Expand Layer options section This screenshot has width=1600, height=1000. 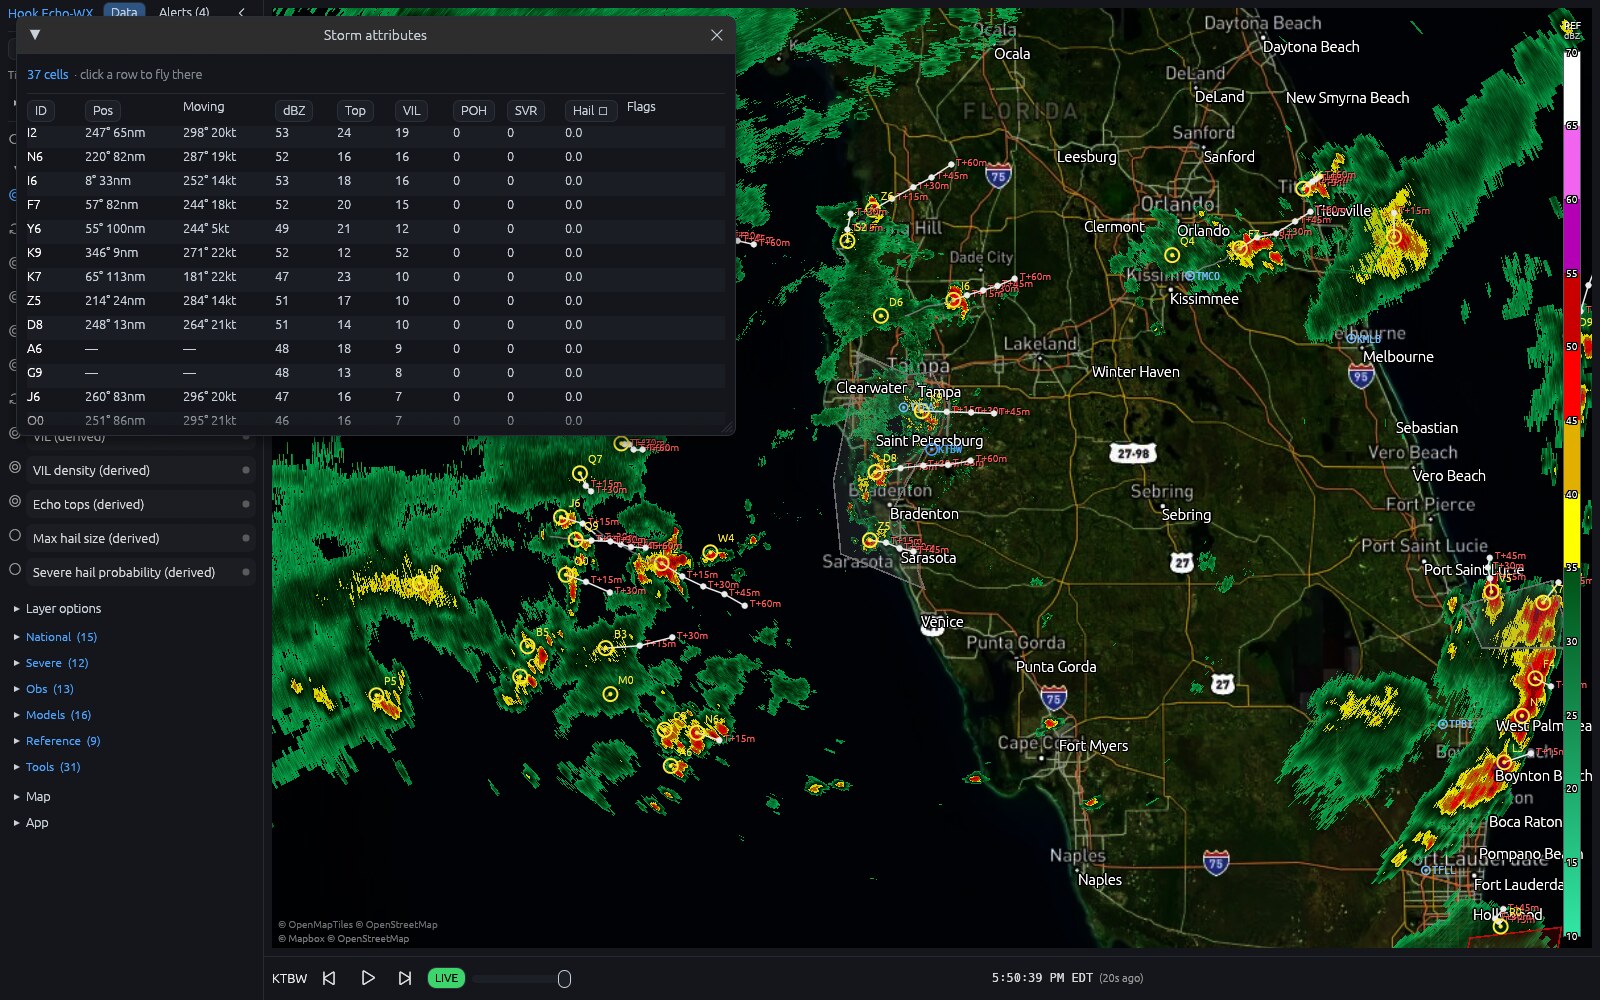[58, 608]
